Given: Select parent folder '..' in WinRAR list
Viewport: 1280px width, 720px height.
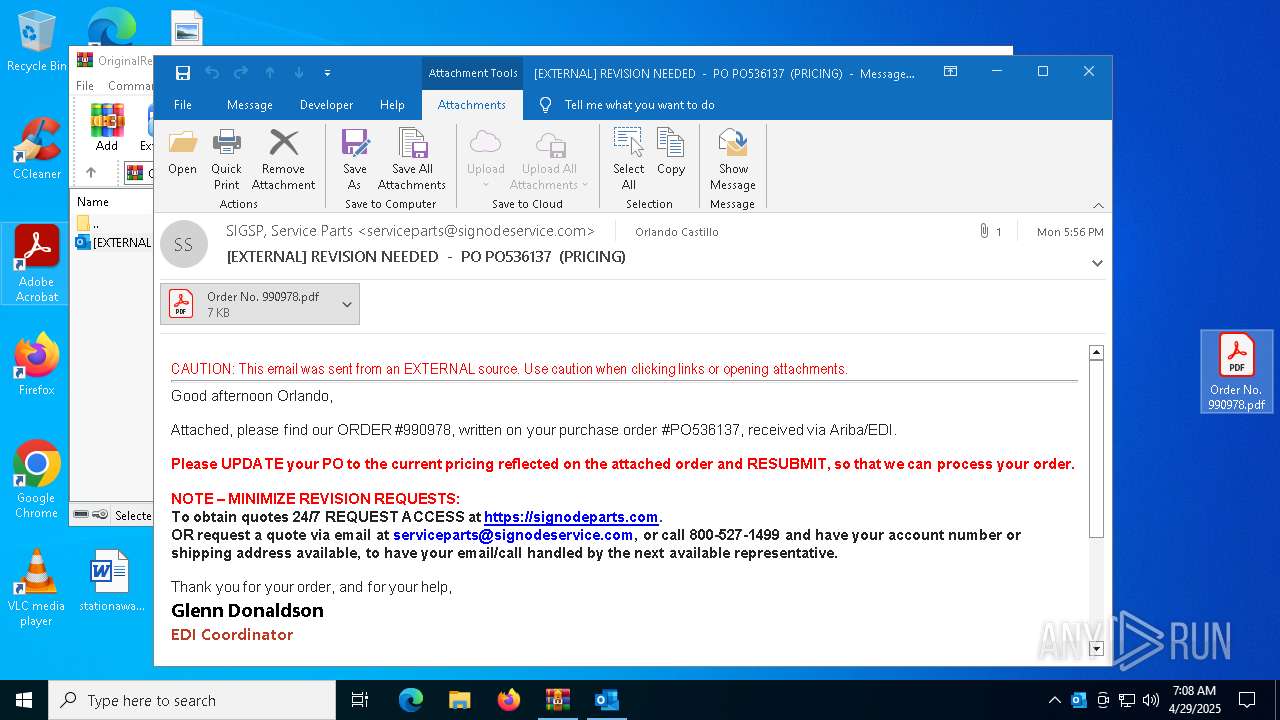Looking at the screenshot, I should coord(90,224).
